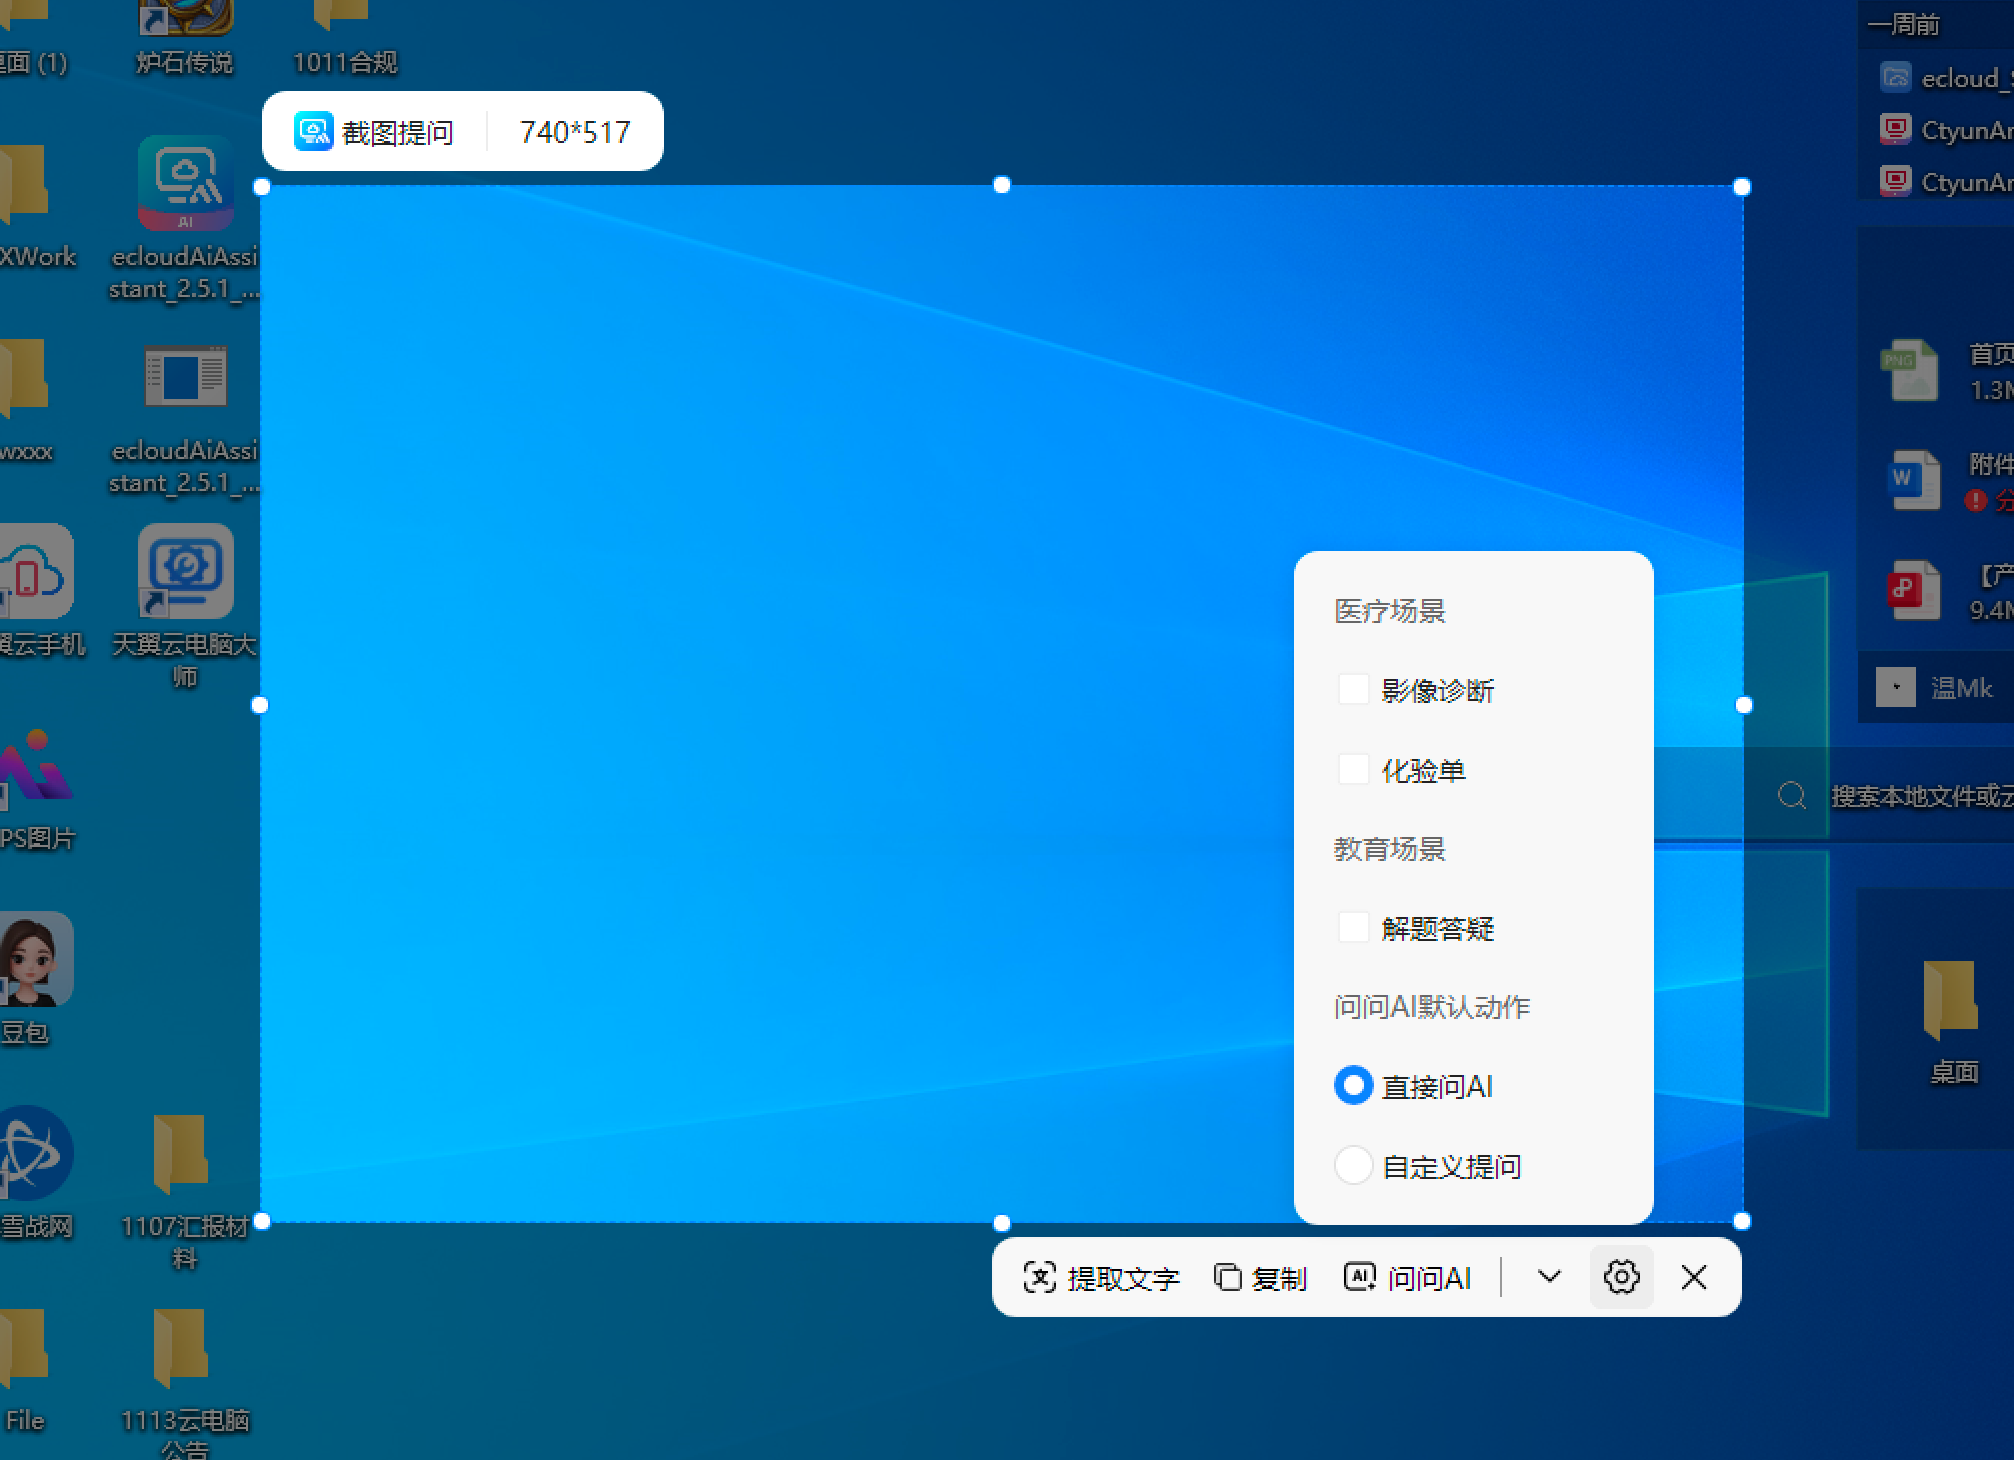2014x1460 pixels.
Task: Click the settings gear in screenshot toolbar
Action: click(x=1621, y=1277)
